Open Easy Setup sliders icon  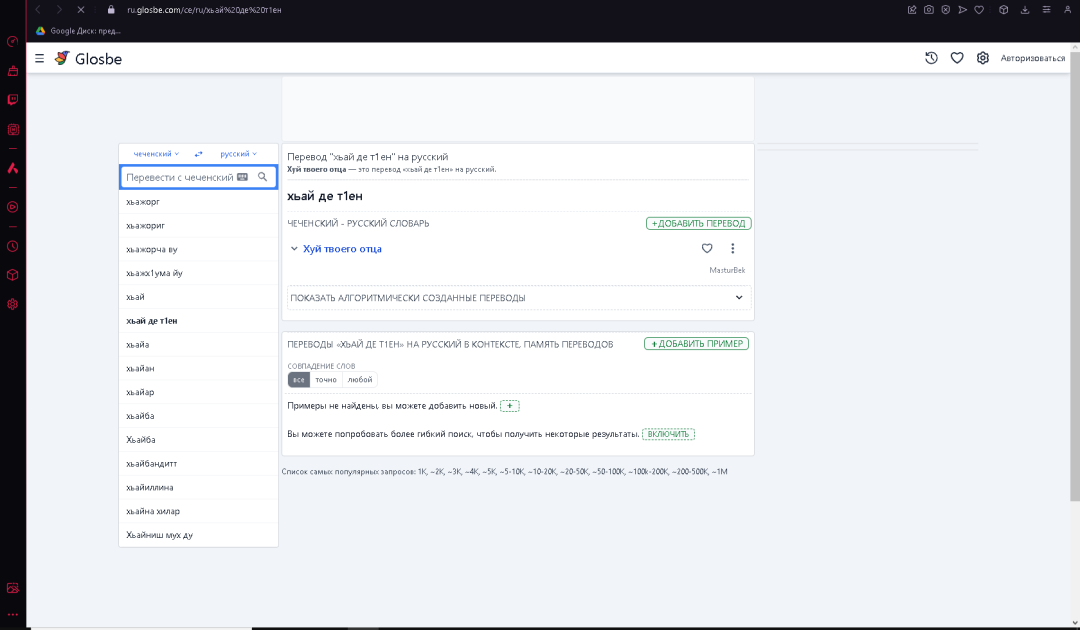pyautogui.click(x=1046, y=10)
